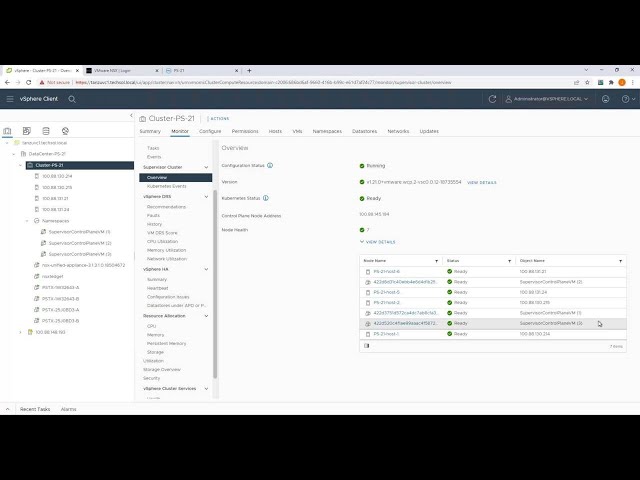Viewport: 640px width, 480px height.
Task: Expand the 100.88.148.193 tree node
Action: [20, 332]
